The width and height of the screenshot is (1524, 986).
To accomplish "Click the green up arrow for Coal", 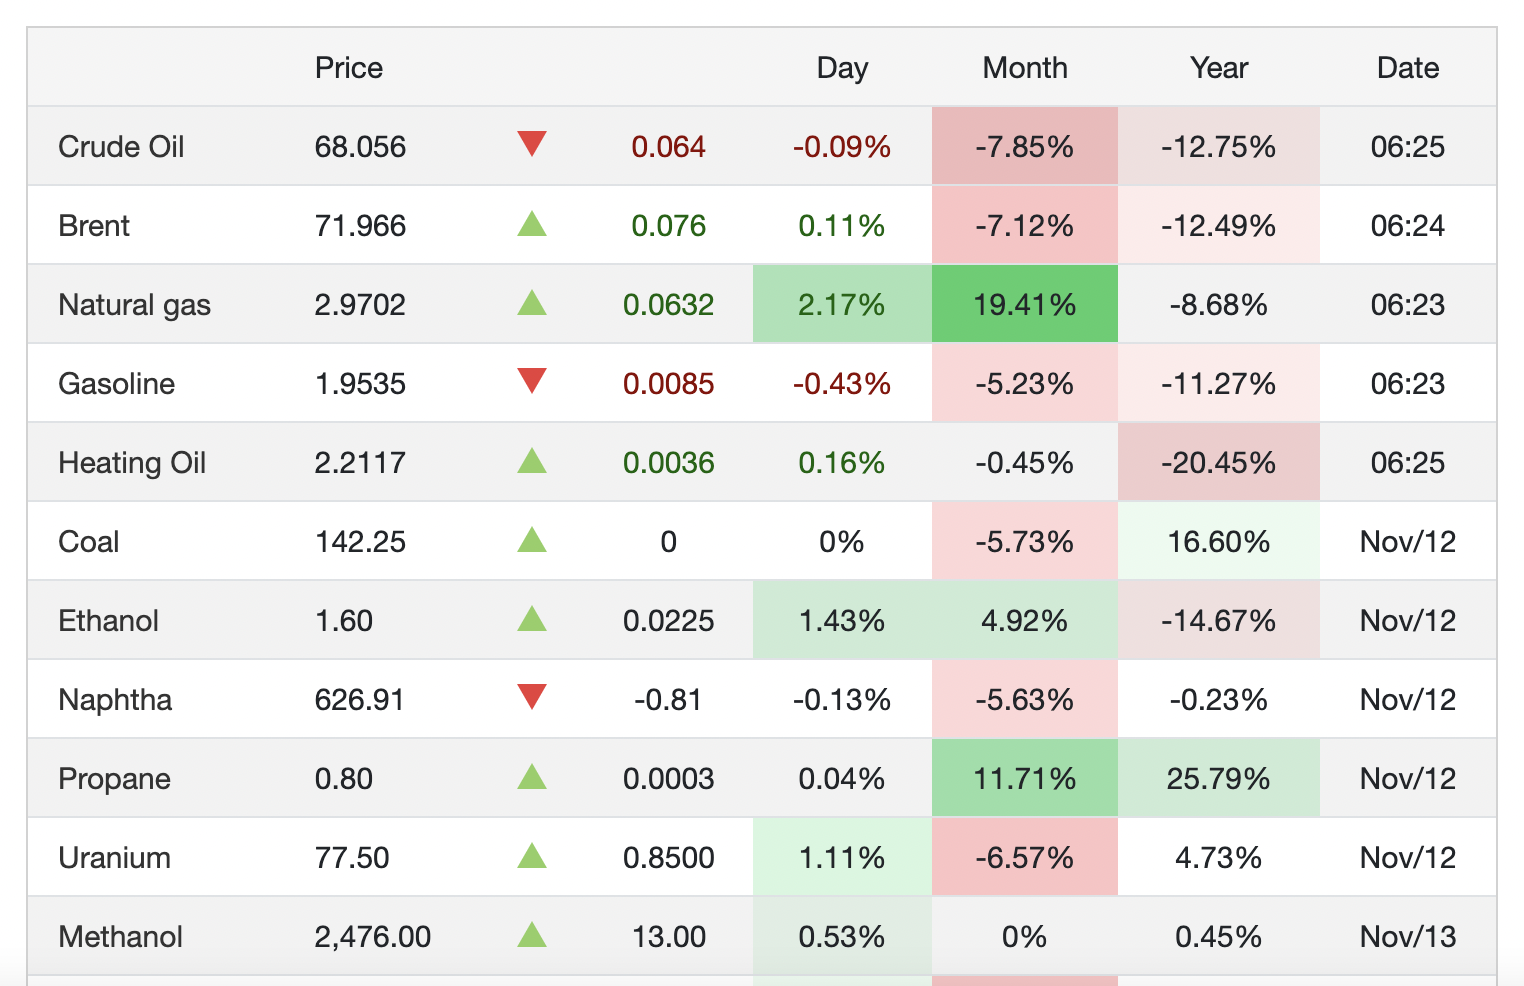I will click(x=532, y=539).
